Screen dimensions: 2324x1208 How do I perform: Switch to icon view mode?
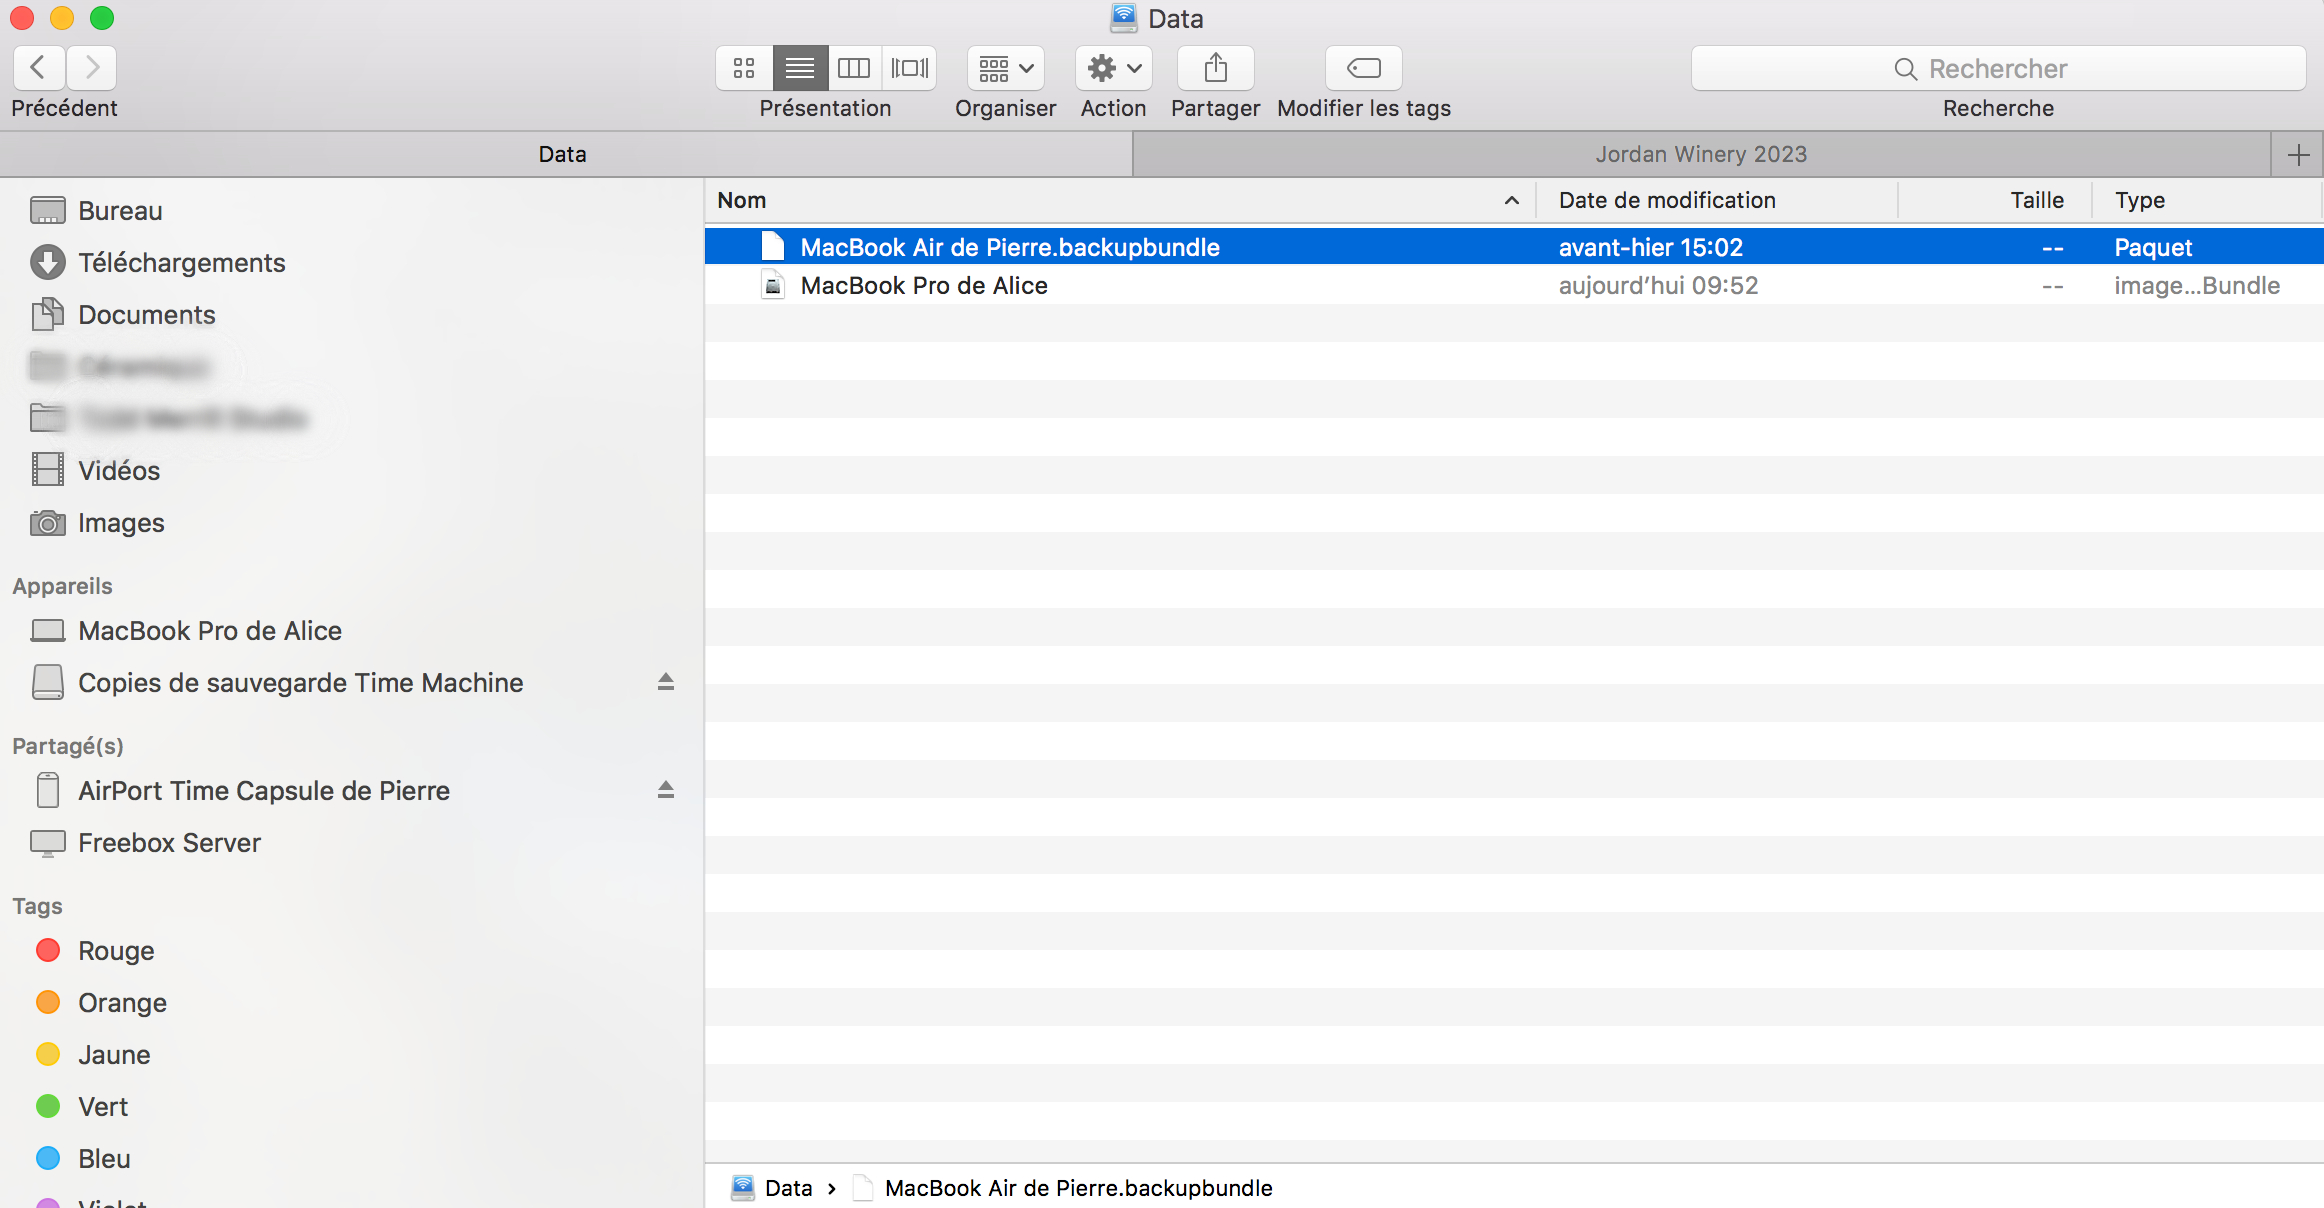click(743, 68)
